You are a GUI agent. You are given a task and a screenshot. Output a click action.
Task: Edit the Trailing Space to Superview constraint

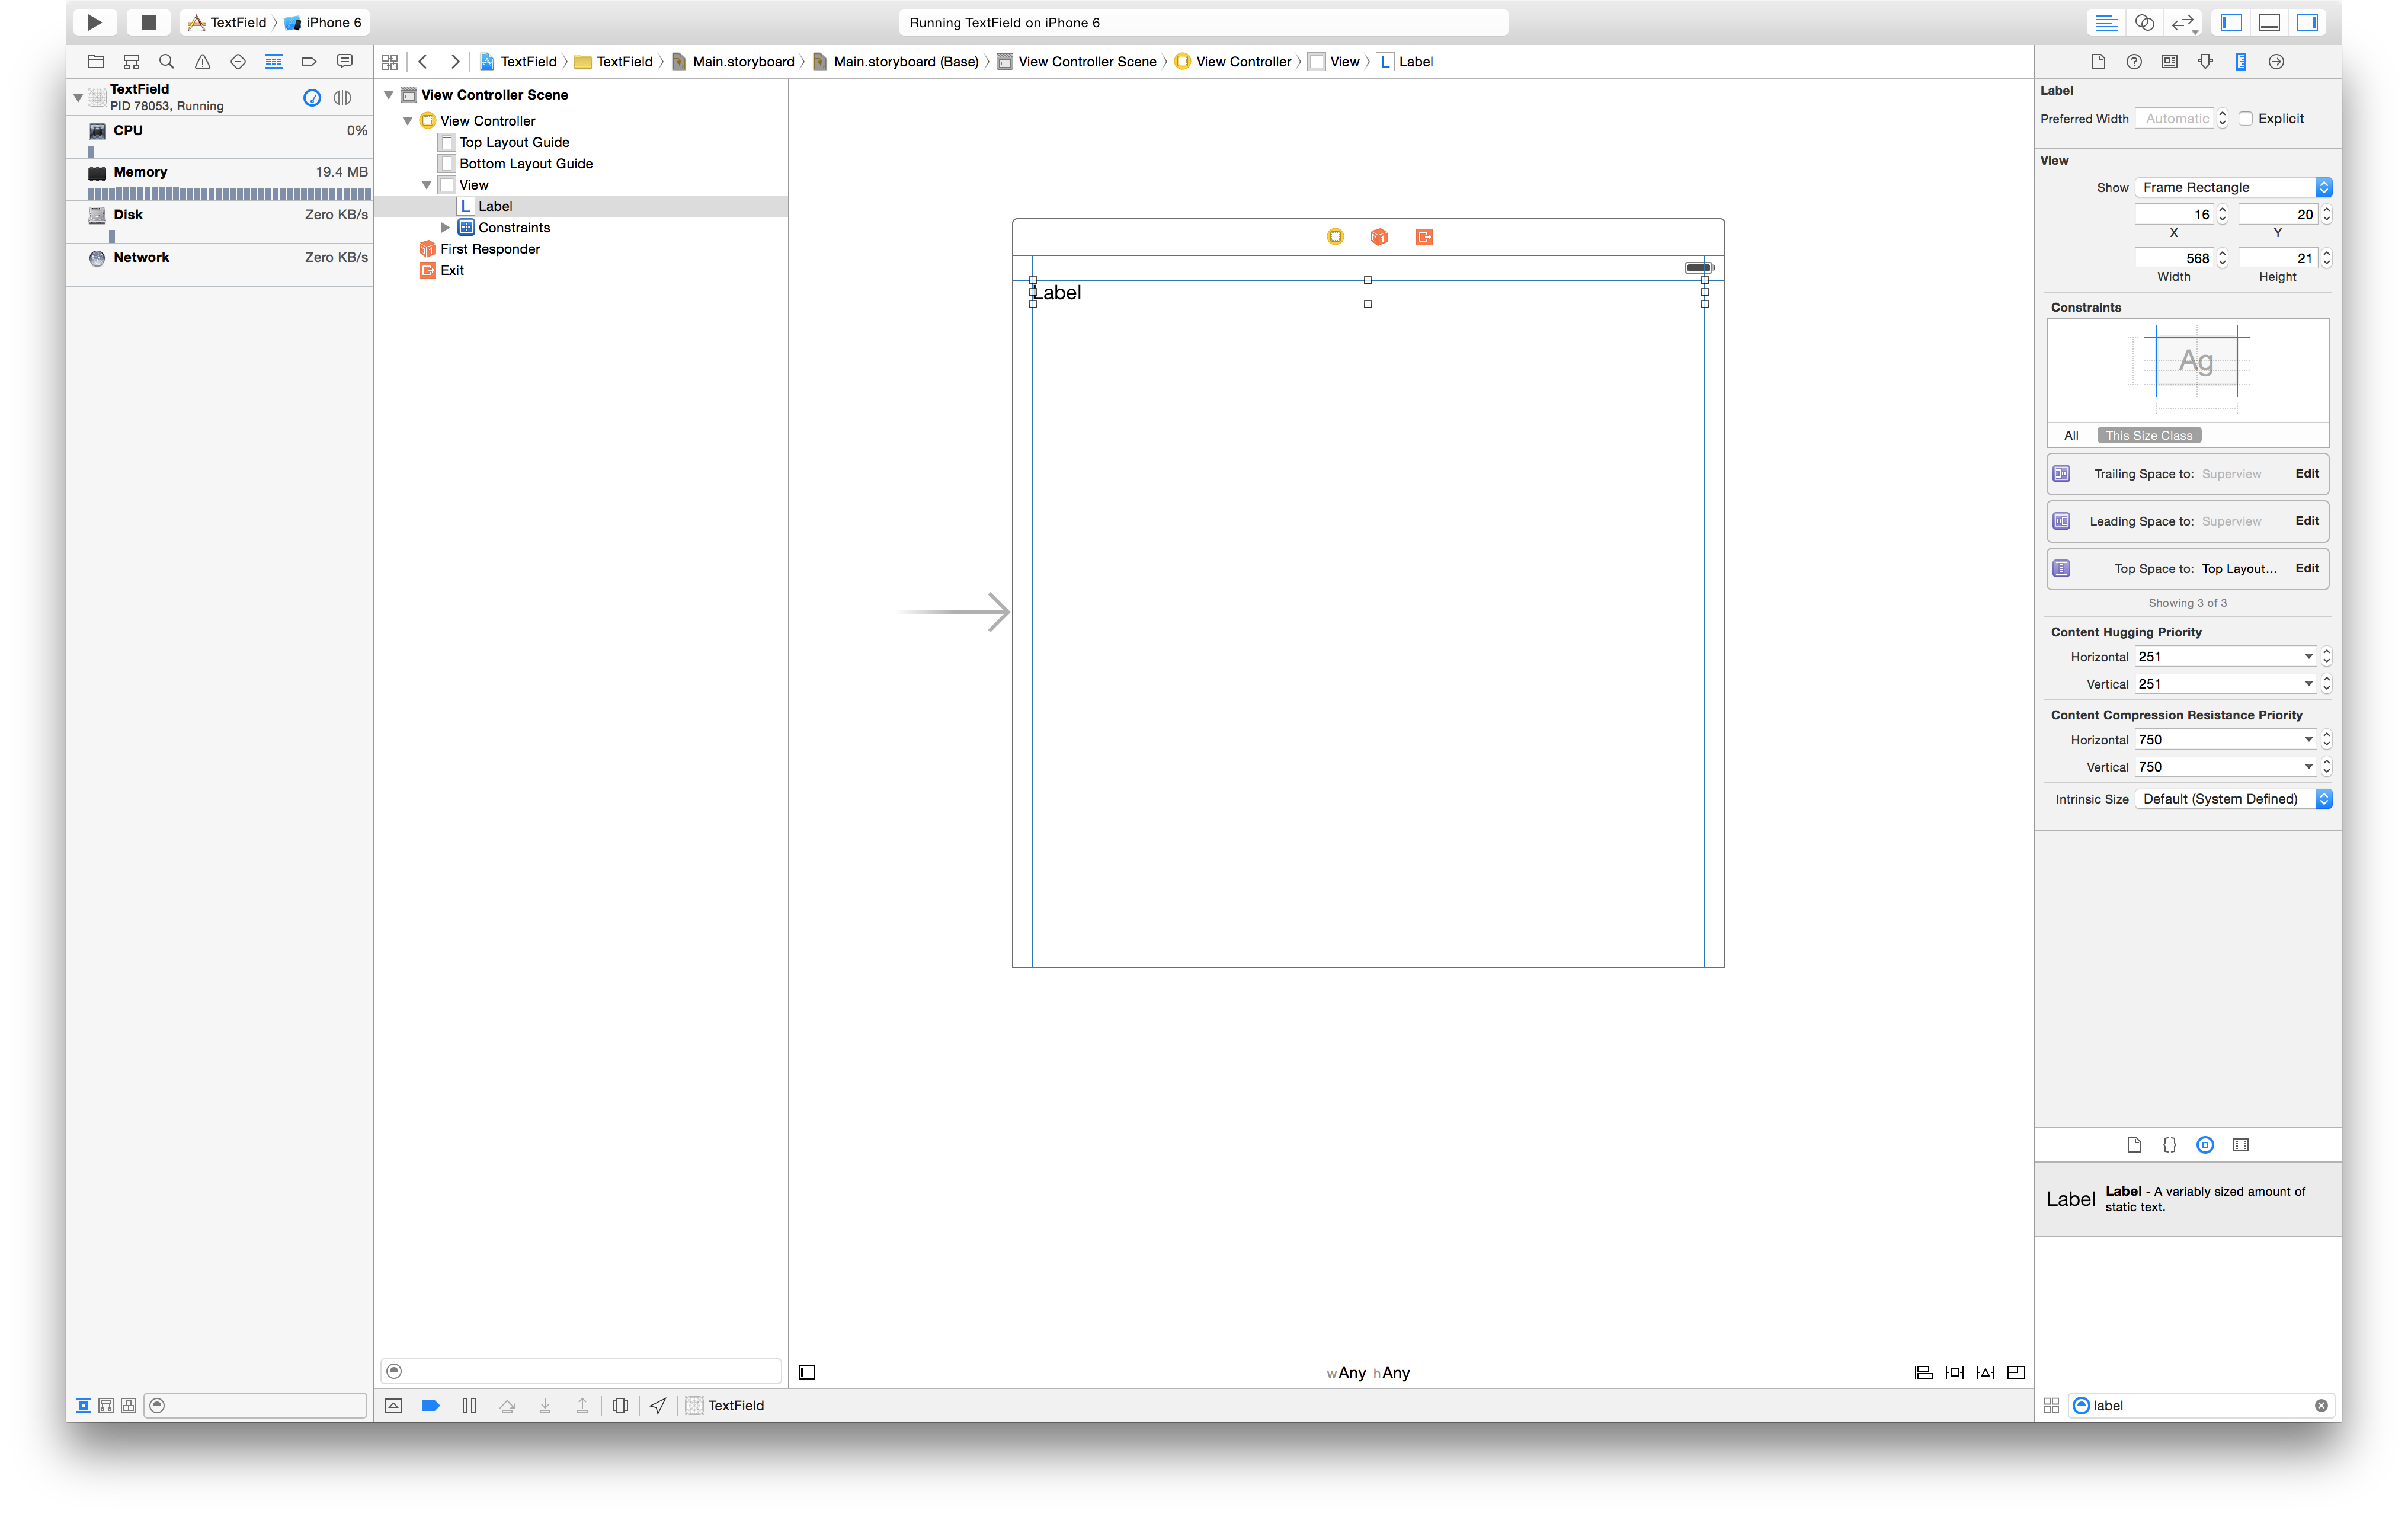2306,474
